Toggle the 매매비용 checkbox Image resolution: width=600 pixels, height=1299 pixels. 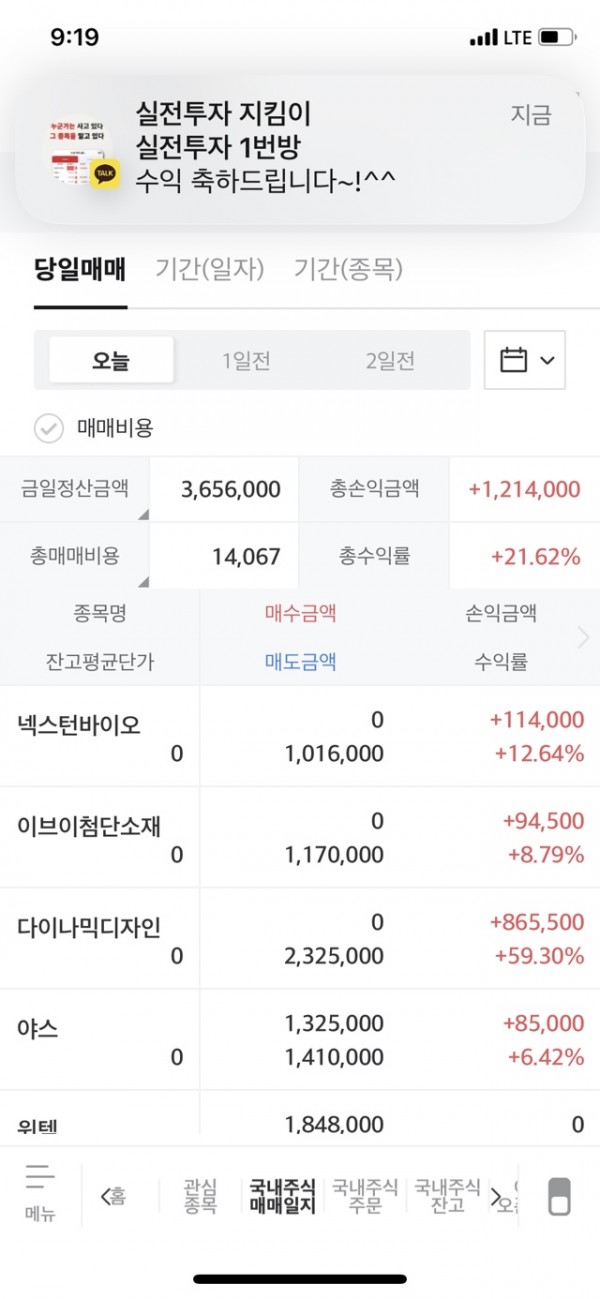(x=48, y=429)
